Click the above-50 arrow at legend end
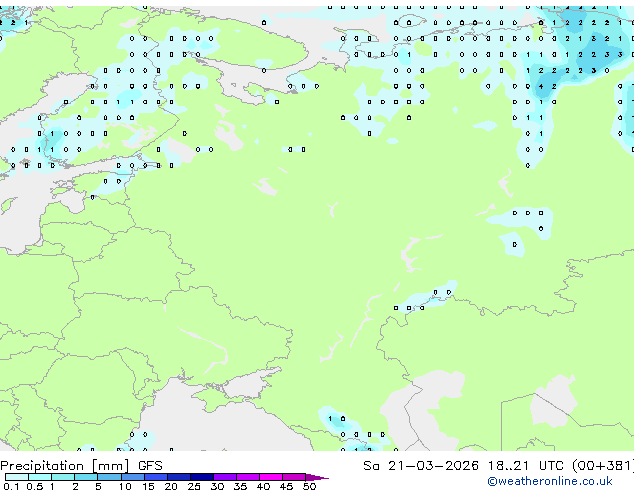This screenshot has width=634, height=490. tap(317, 477)
